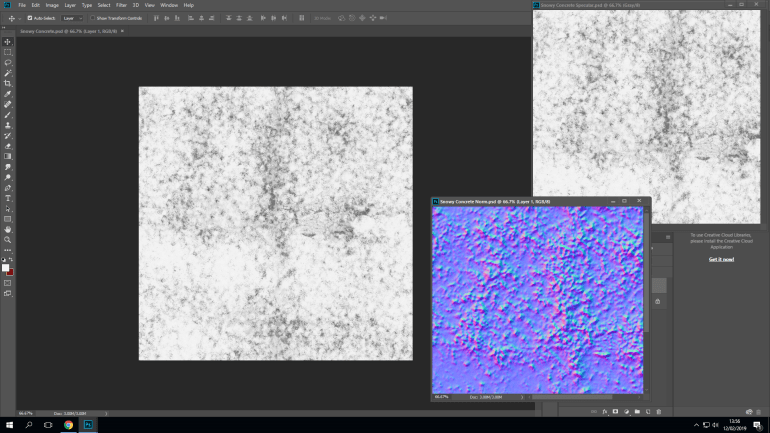770x433 pixels.
Task: Change the screen mode button
Action: click(7, 294)
